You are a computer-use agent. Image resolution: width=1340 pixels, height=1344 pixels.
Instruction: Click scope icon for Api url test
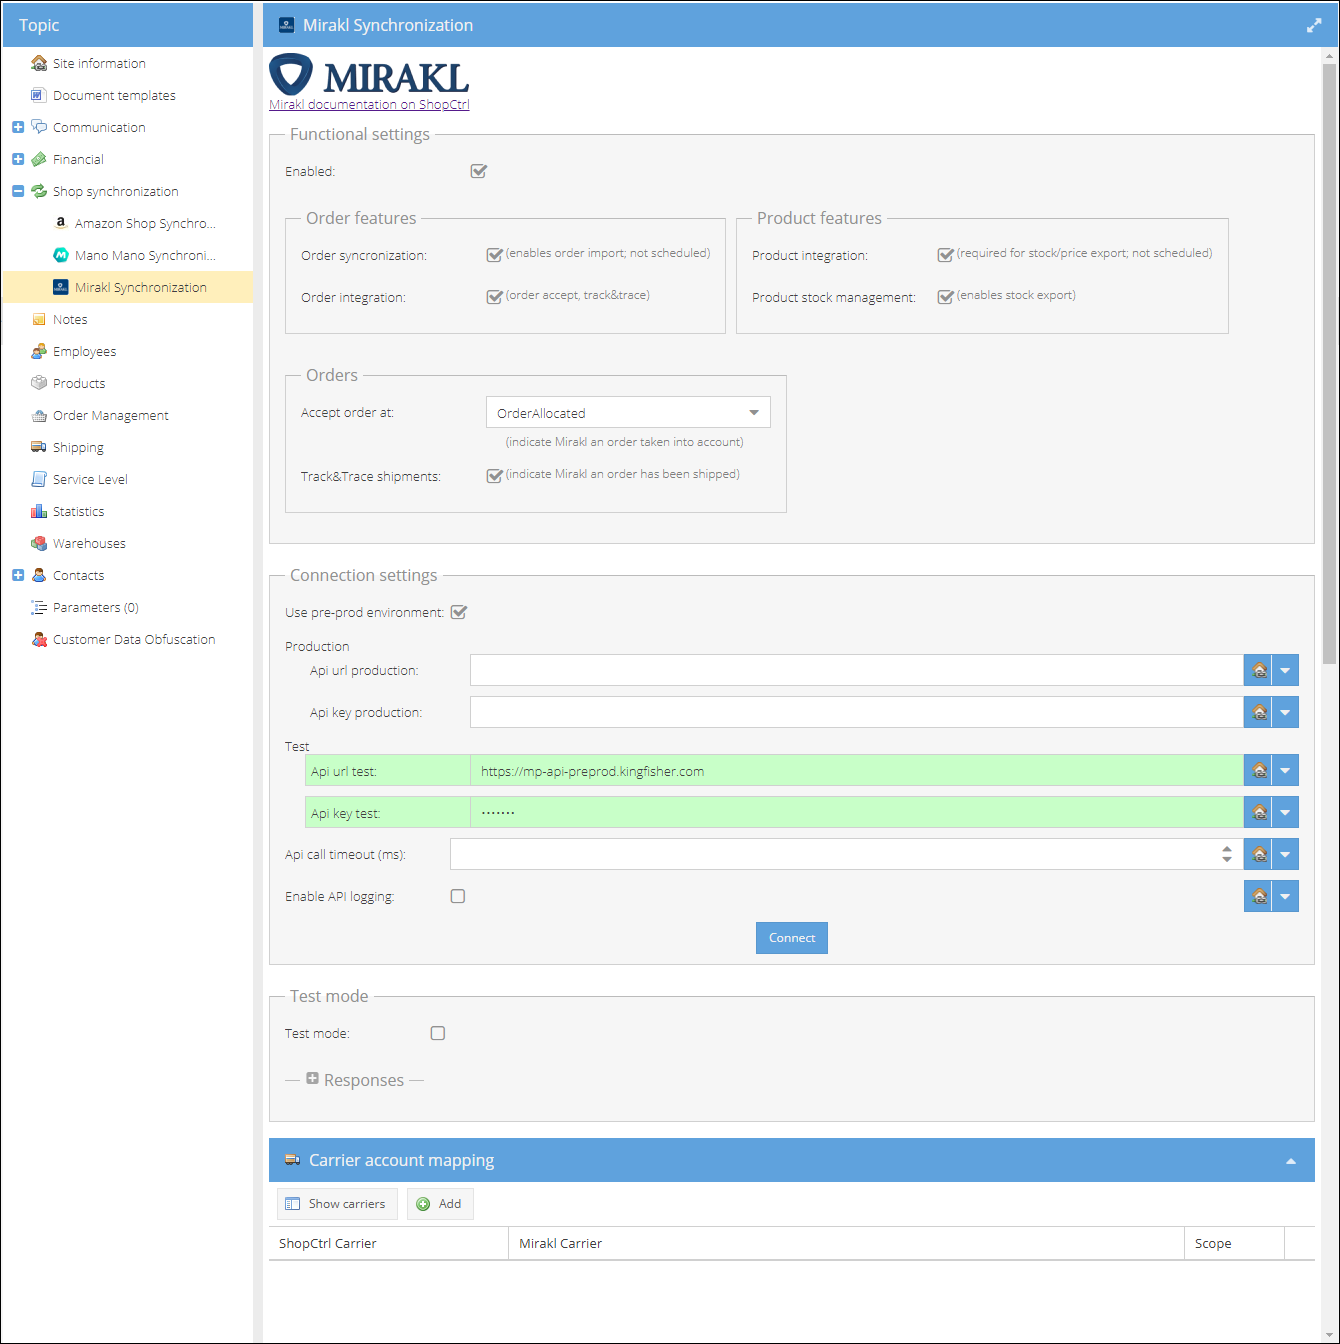point(1258,770)
